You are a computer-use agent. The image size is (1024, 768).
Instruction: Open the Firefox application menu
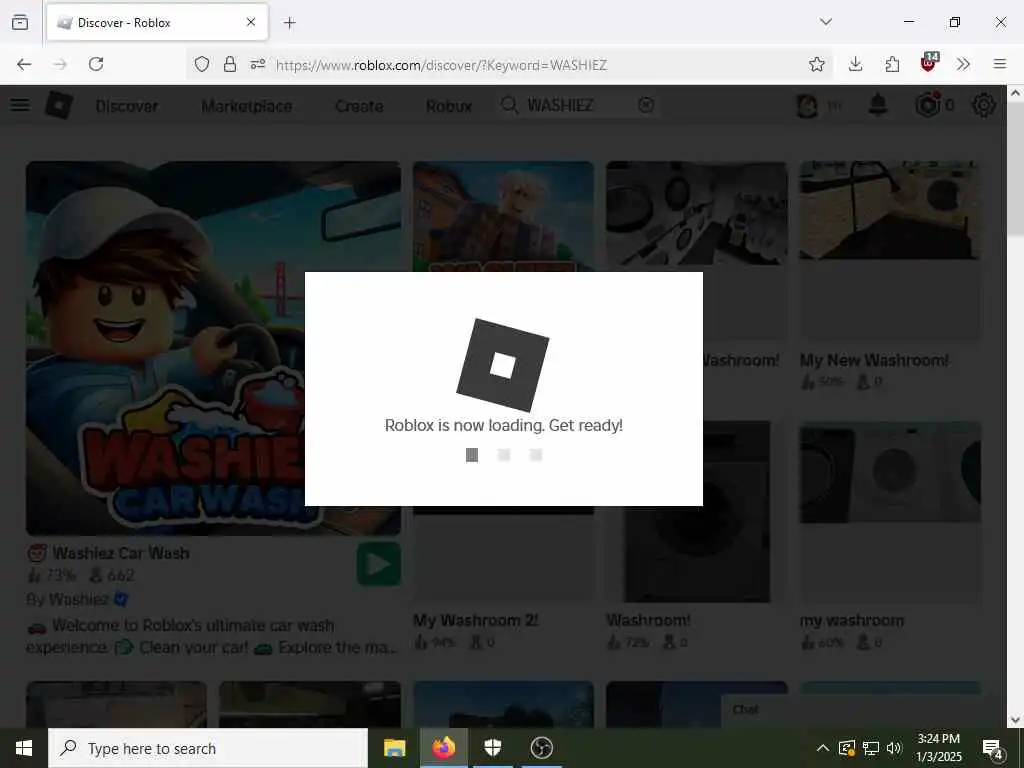point(1000,64)
